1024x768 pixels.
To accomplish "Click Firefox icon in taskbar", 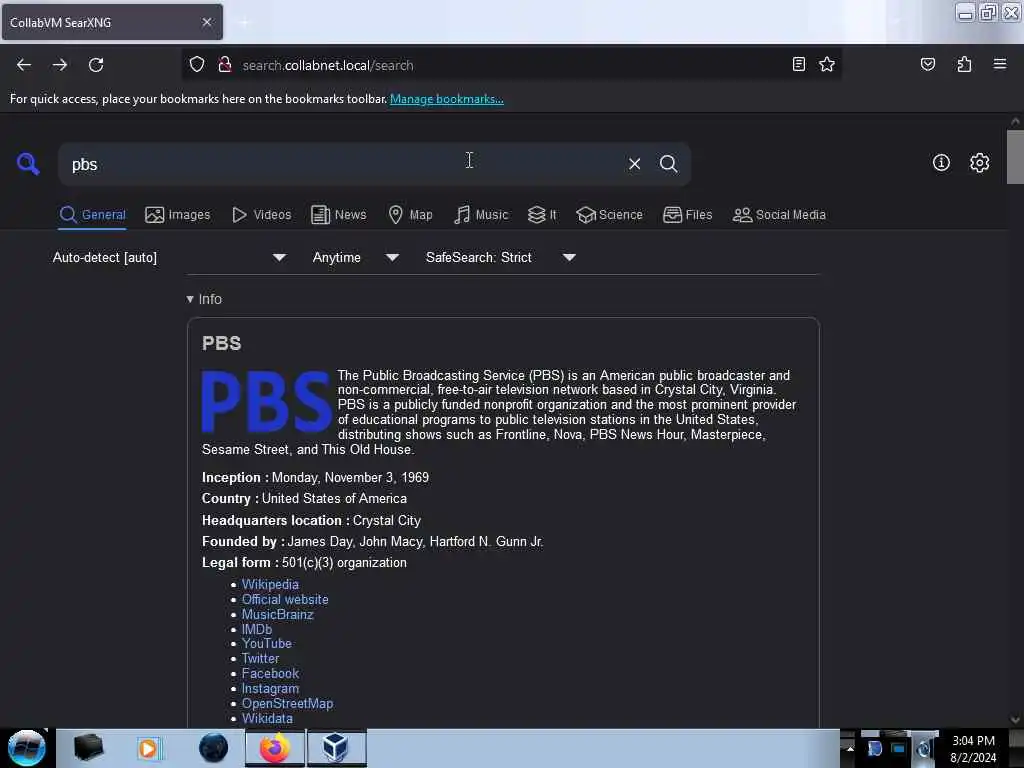I will [x=275, y=748].
